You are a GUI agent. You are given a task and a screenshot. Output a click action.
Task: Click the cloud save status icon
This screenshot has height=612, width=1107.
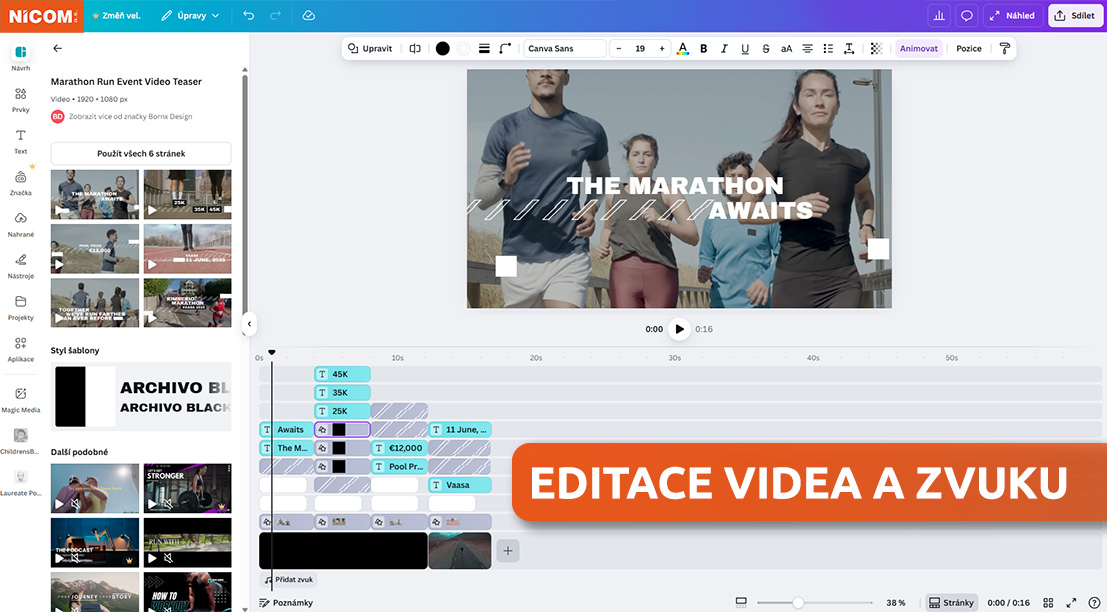(x=308, y=16)
